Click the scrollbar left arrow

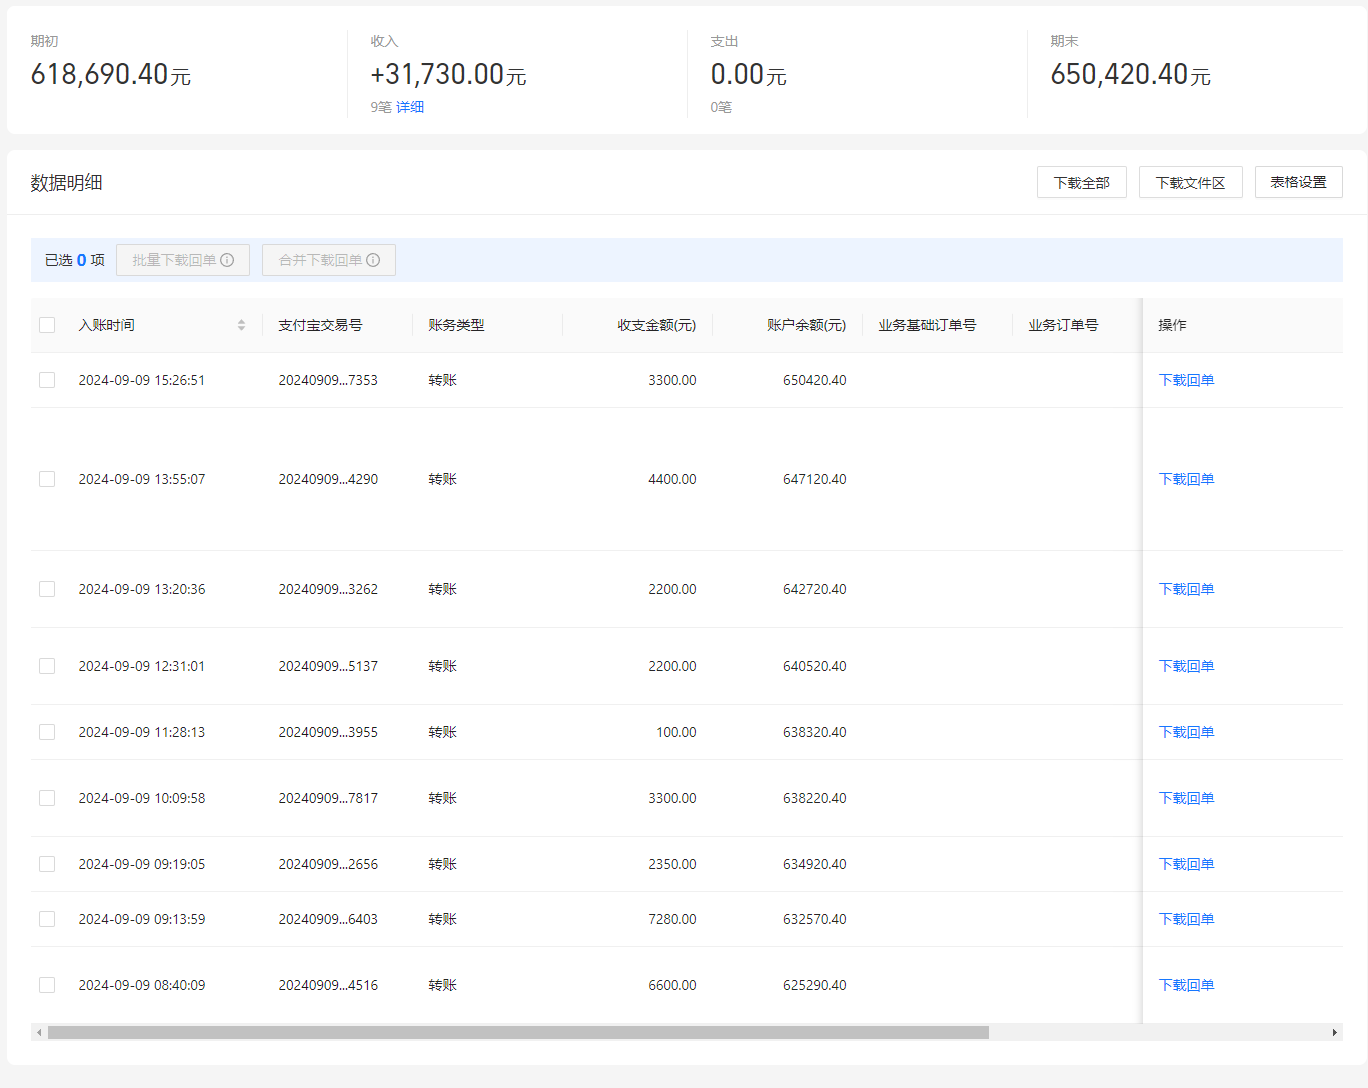tap(39, 1032)
